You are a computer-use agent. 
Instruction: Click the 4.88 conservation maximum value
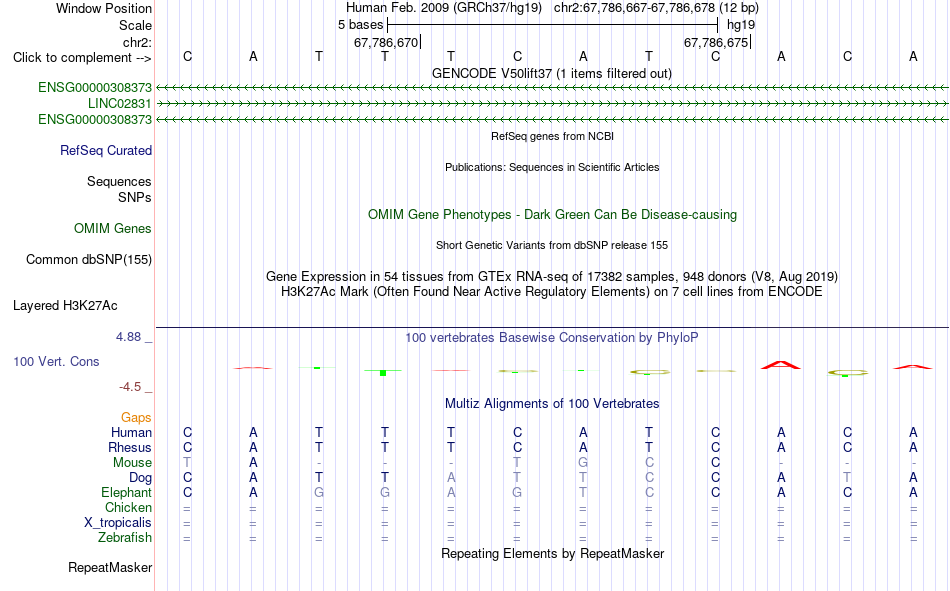(128, 337)
